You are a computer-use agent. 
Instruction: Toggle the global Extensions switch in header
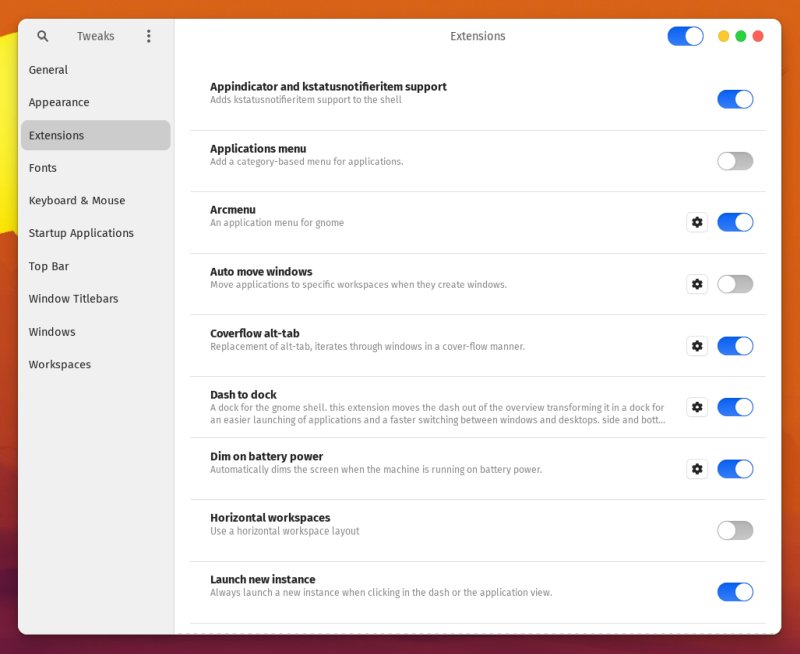[685, 36]
